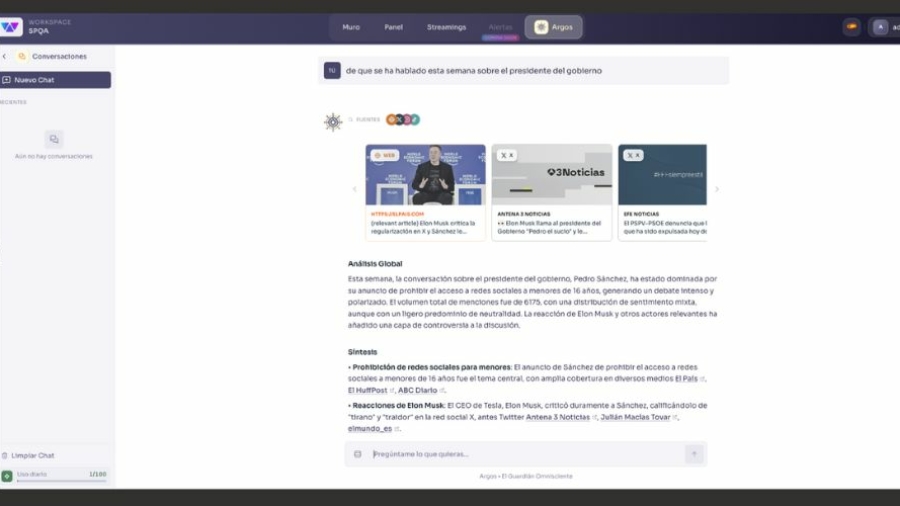Select the Argos tab icon

pos(541,27)
